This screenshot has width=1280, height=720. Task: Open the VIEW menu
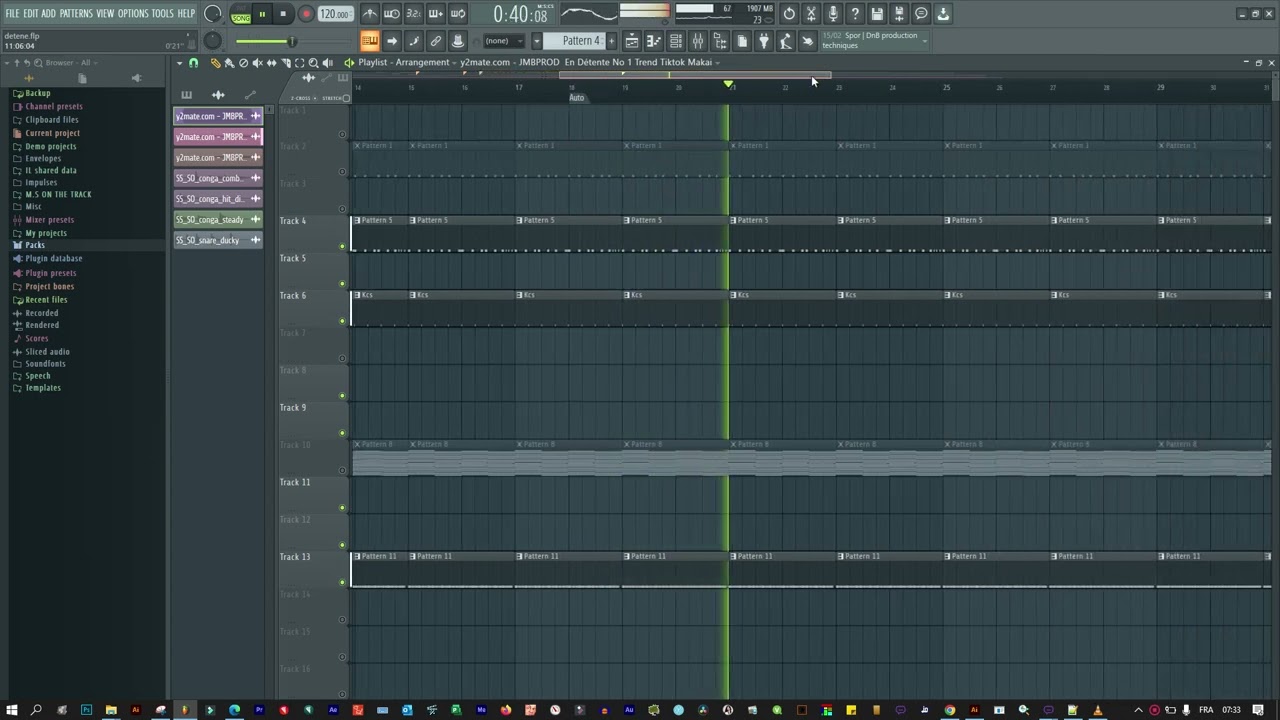tap(105, 13)
